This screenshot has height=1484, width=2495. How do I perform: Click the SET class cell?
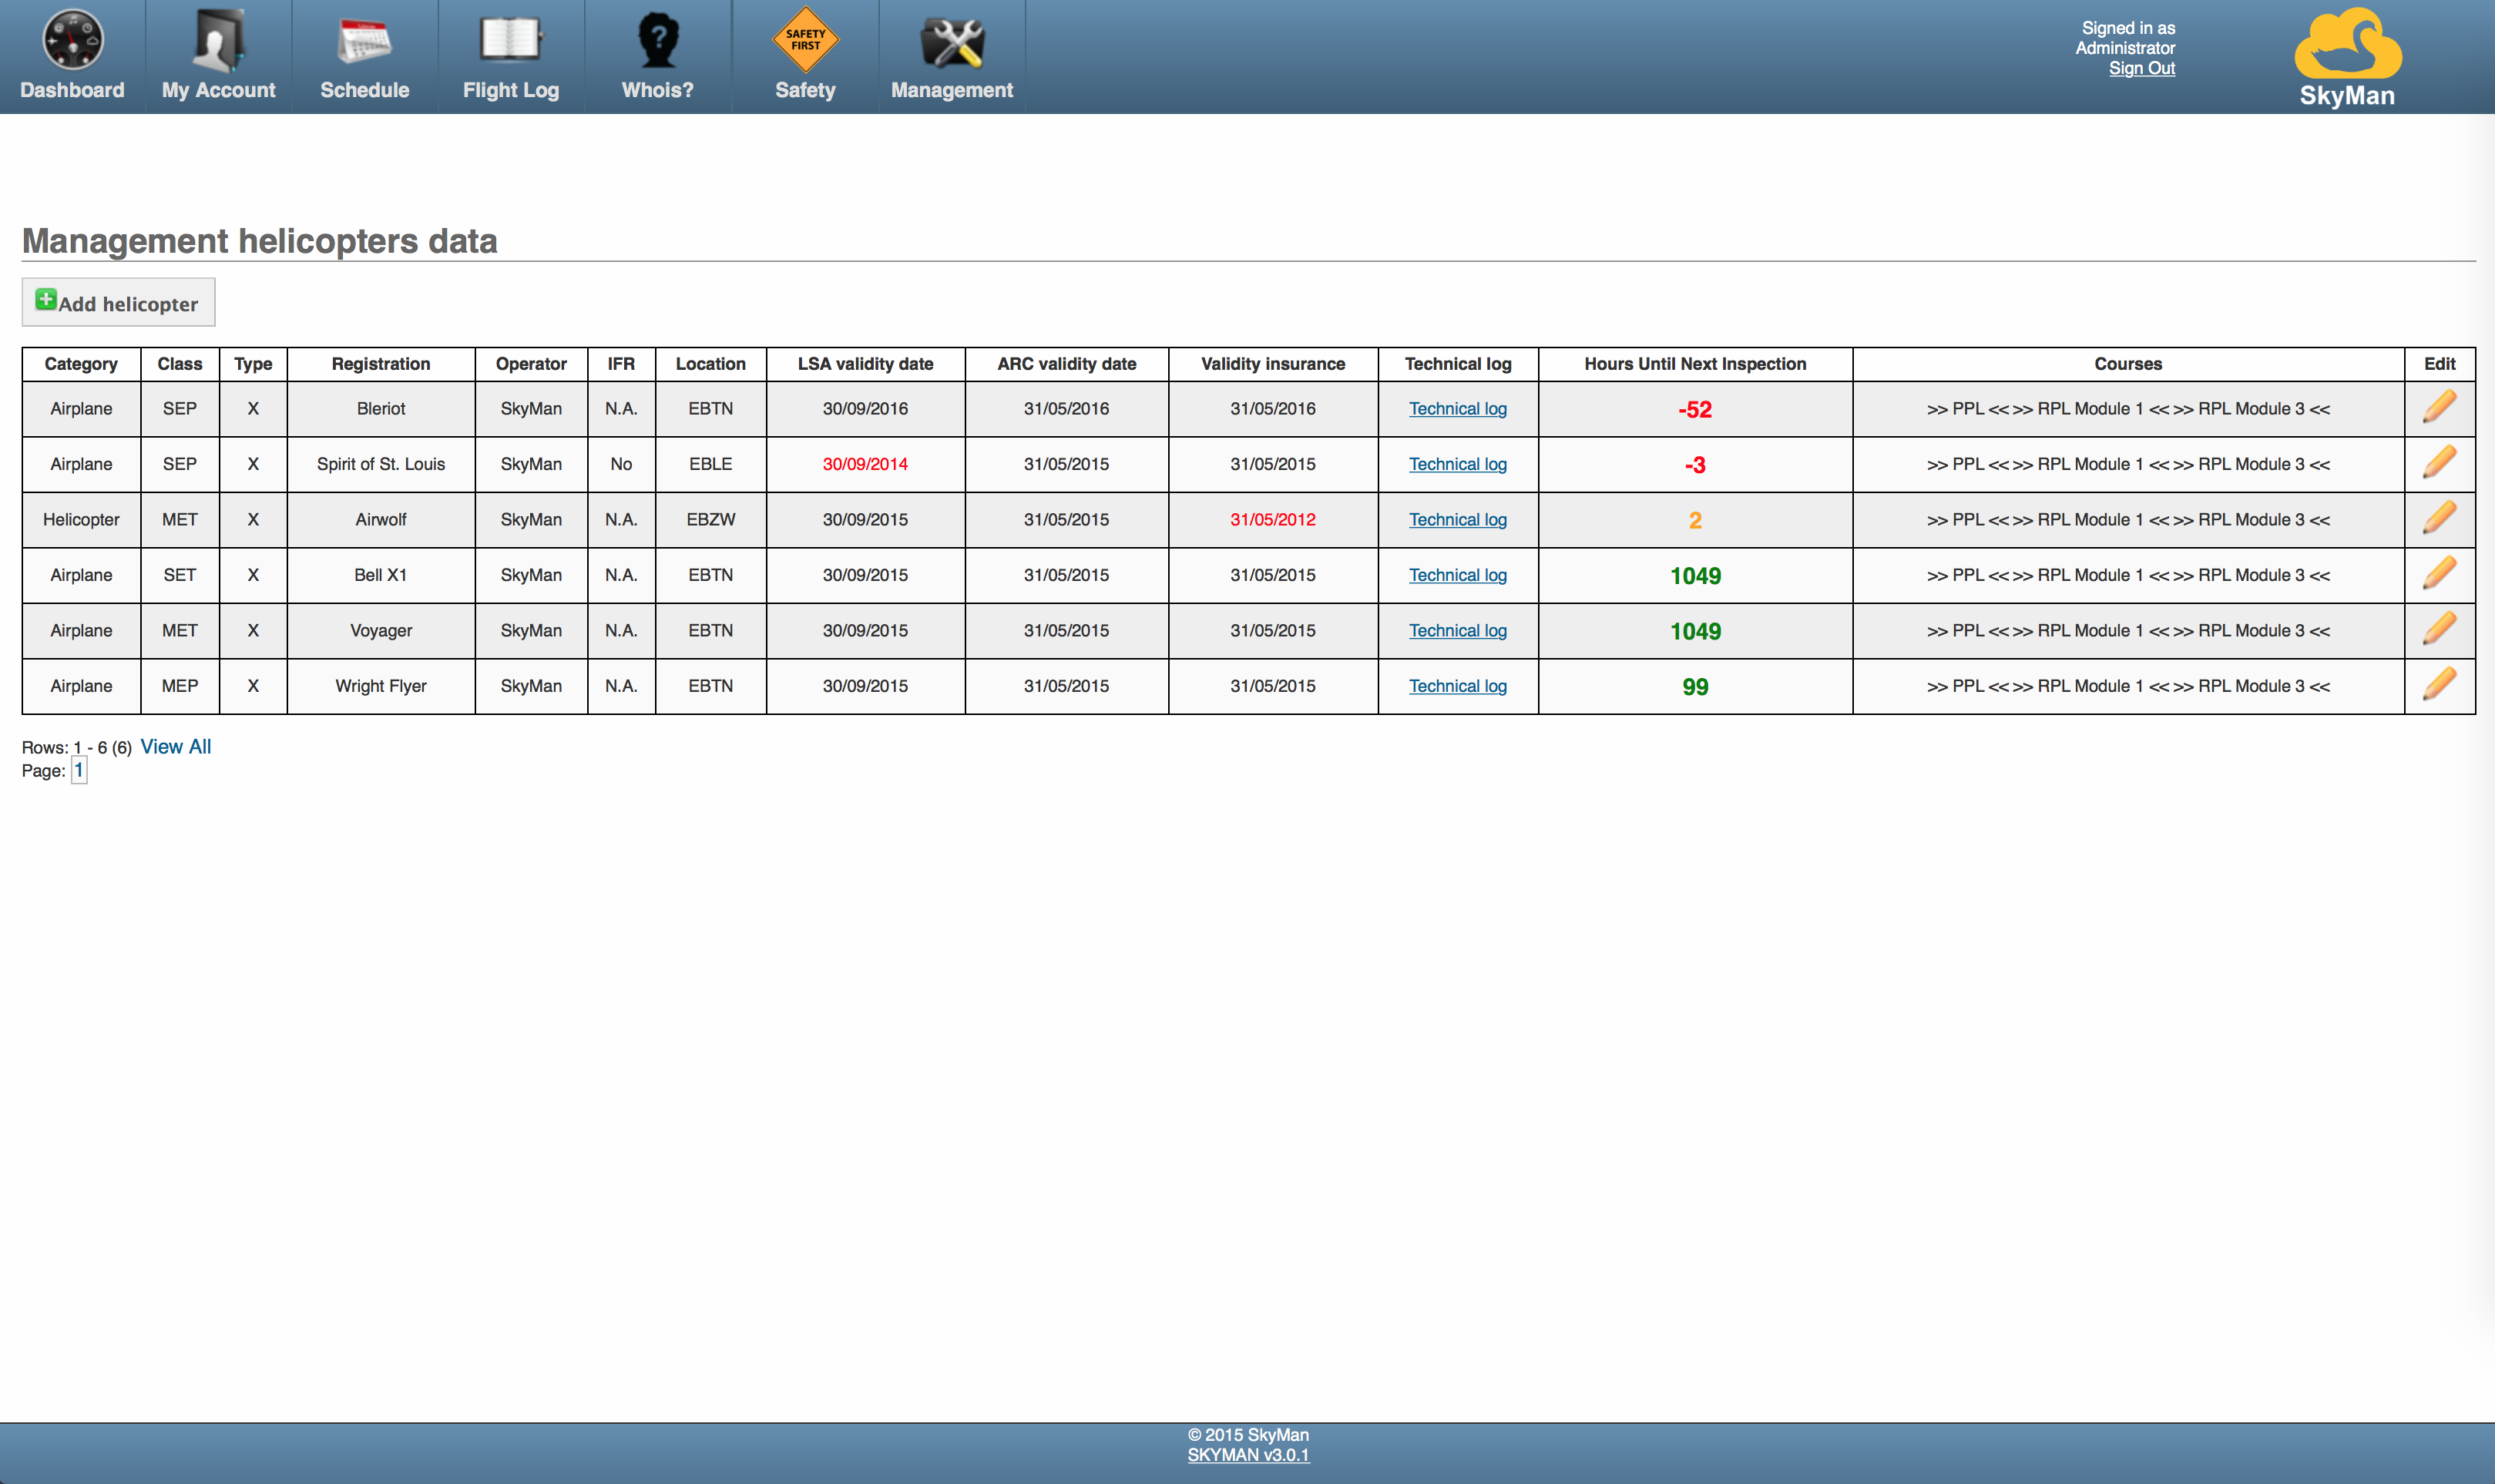[180, 575]
